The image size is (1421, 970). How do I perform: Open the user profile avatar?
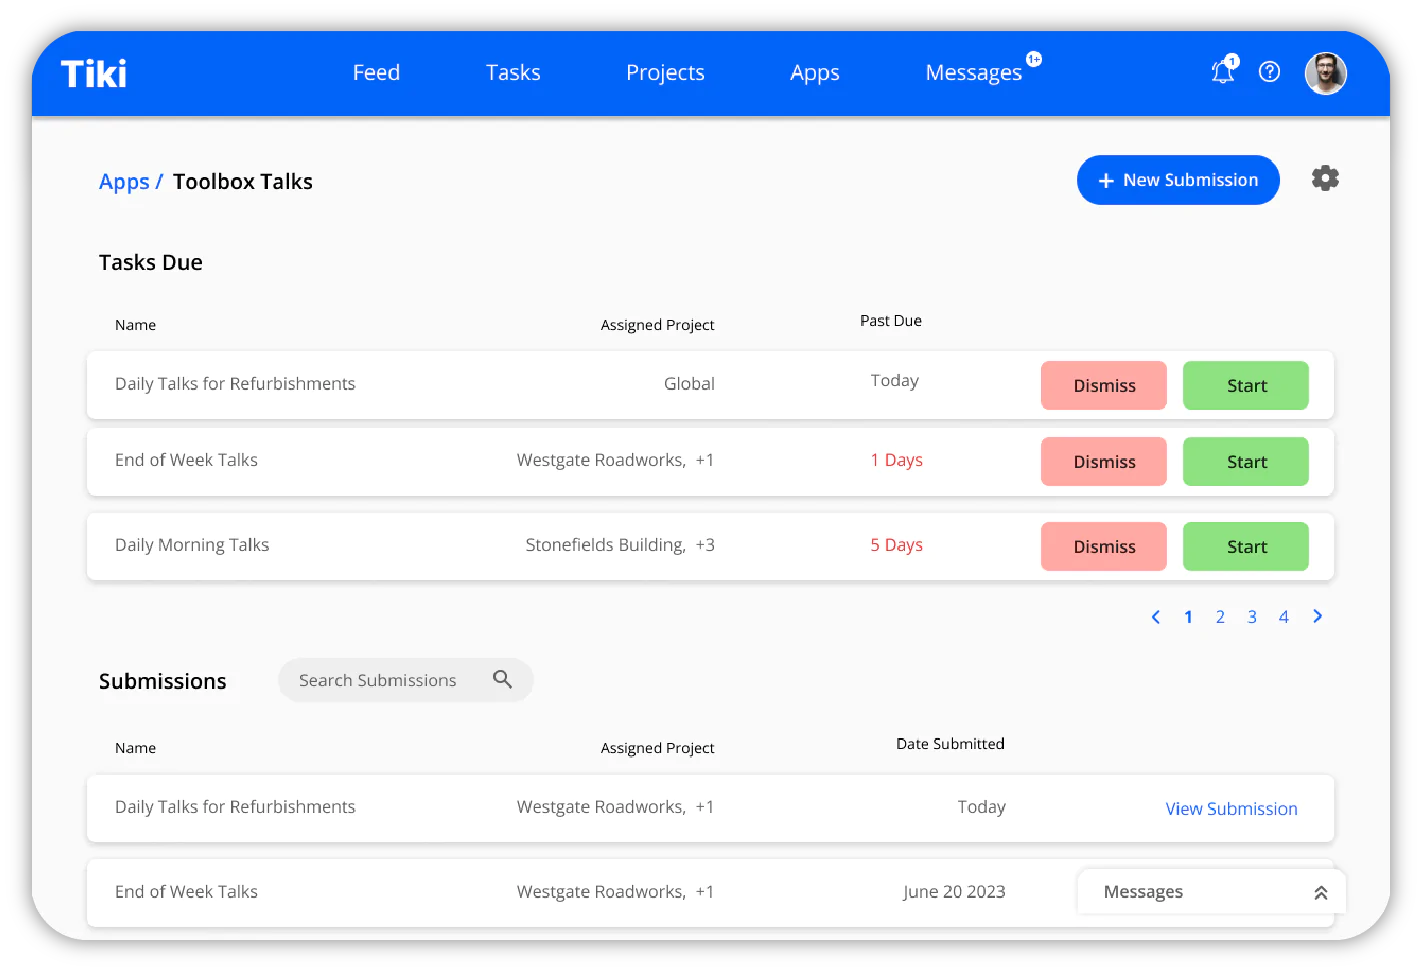point(1326,73)
